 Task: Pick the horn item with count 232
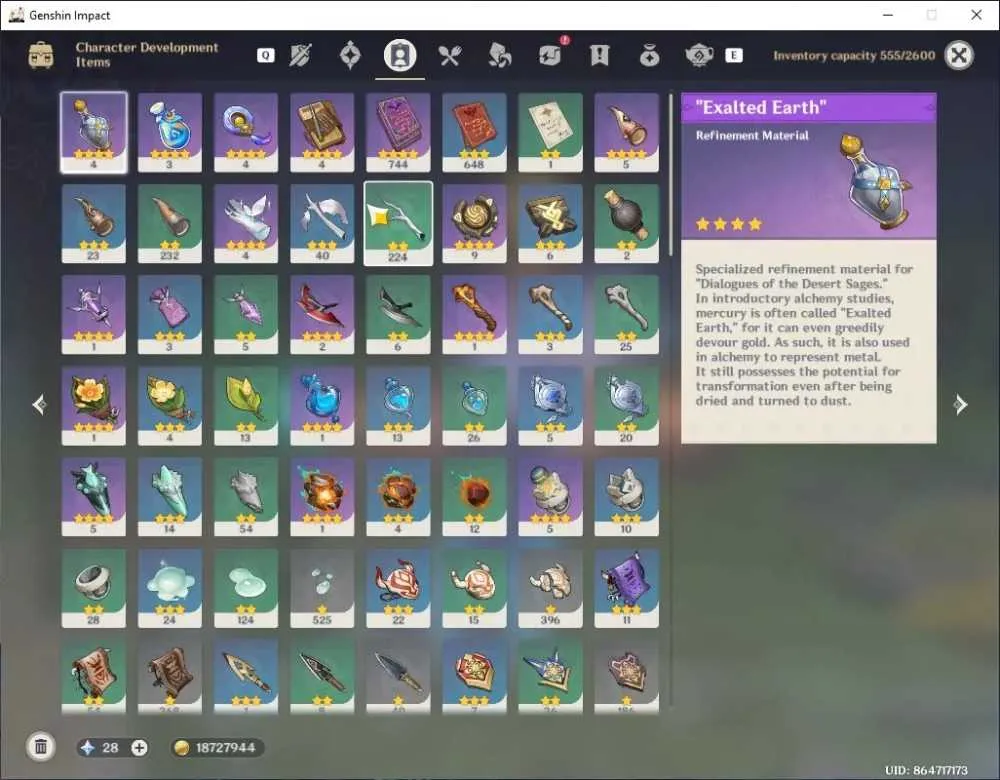[x=170, y=223]
